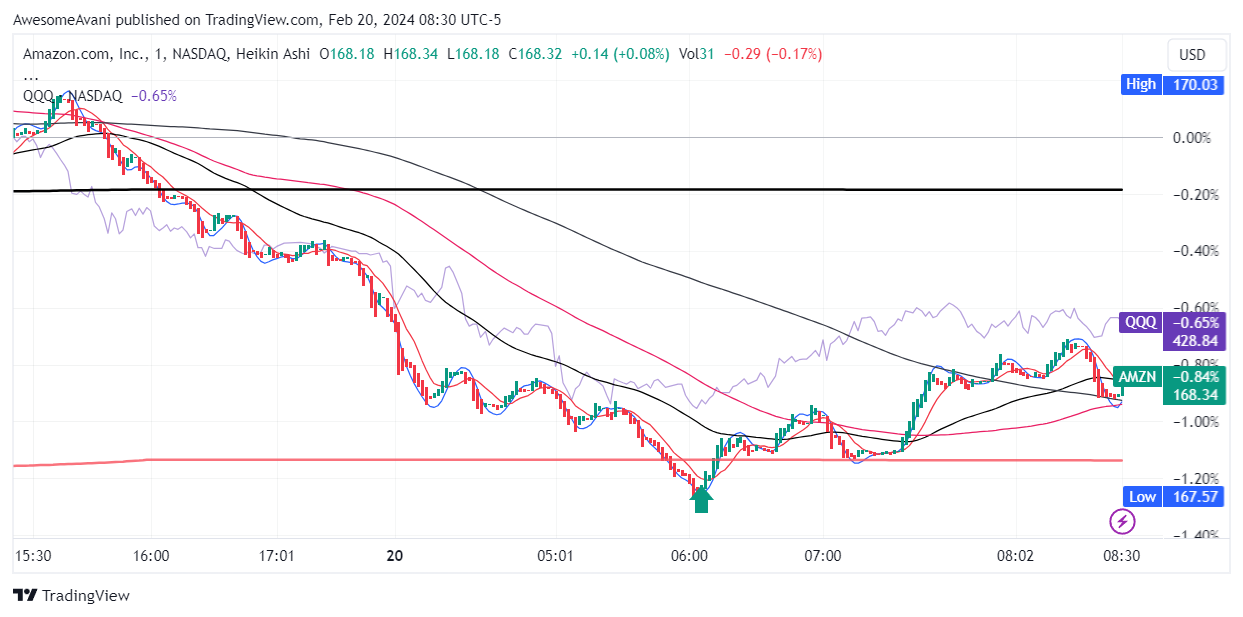Select the green up-arrow marker on chart

click(x=701, y=498)
